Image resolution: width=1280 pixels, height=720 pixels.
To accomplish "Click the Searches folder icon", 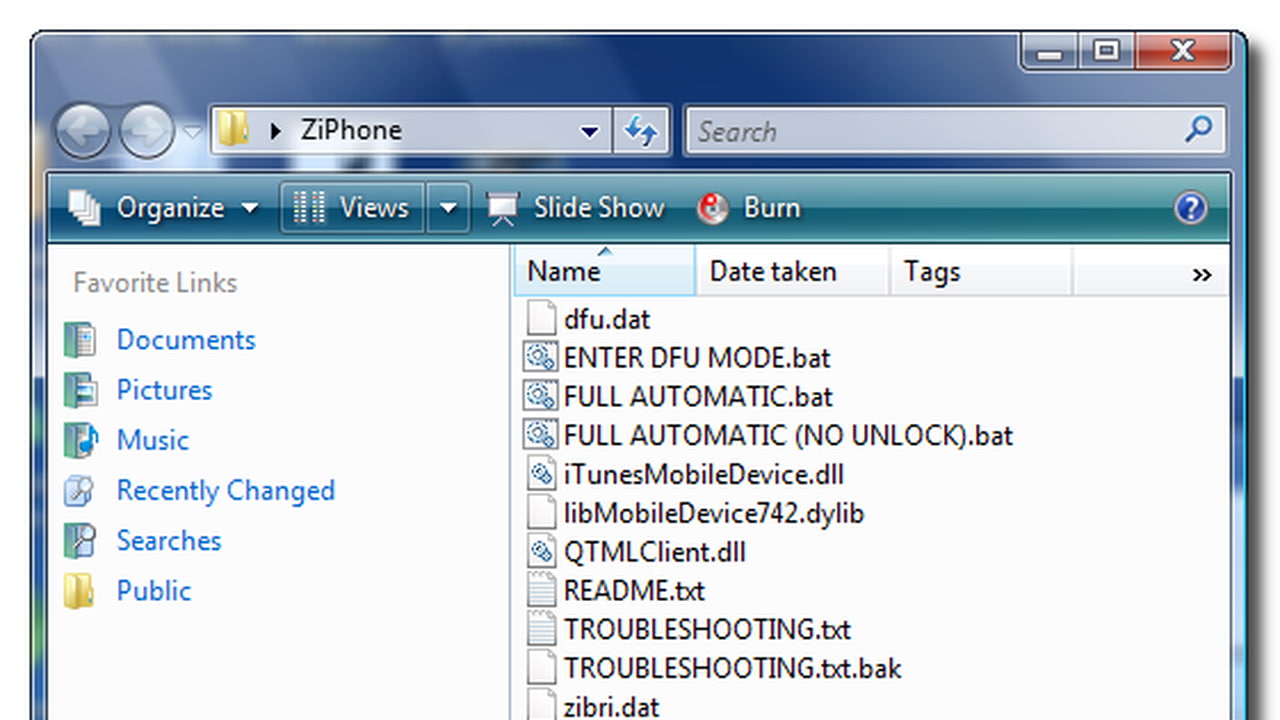I will point(80,540).
